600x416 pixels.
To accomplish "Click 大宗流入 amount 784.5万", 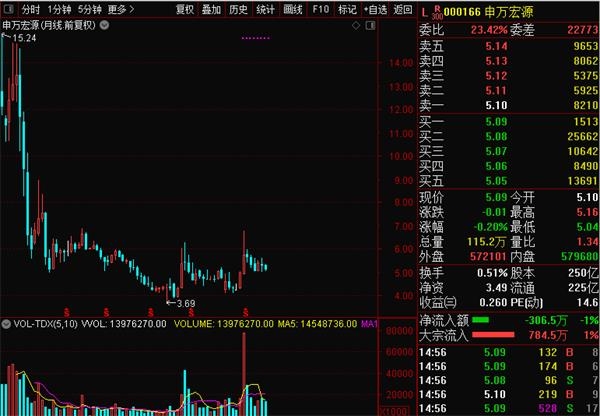I will (x=548, y=336).
